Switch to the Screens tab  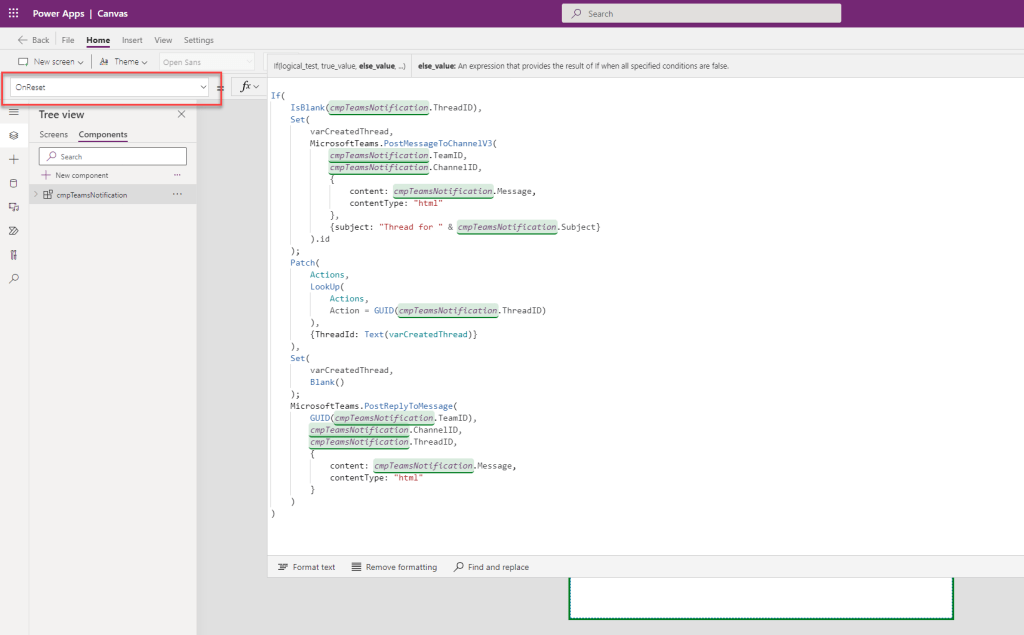point(54,134)
